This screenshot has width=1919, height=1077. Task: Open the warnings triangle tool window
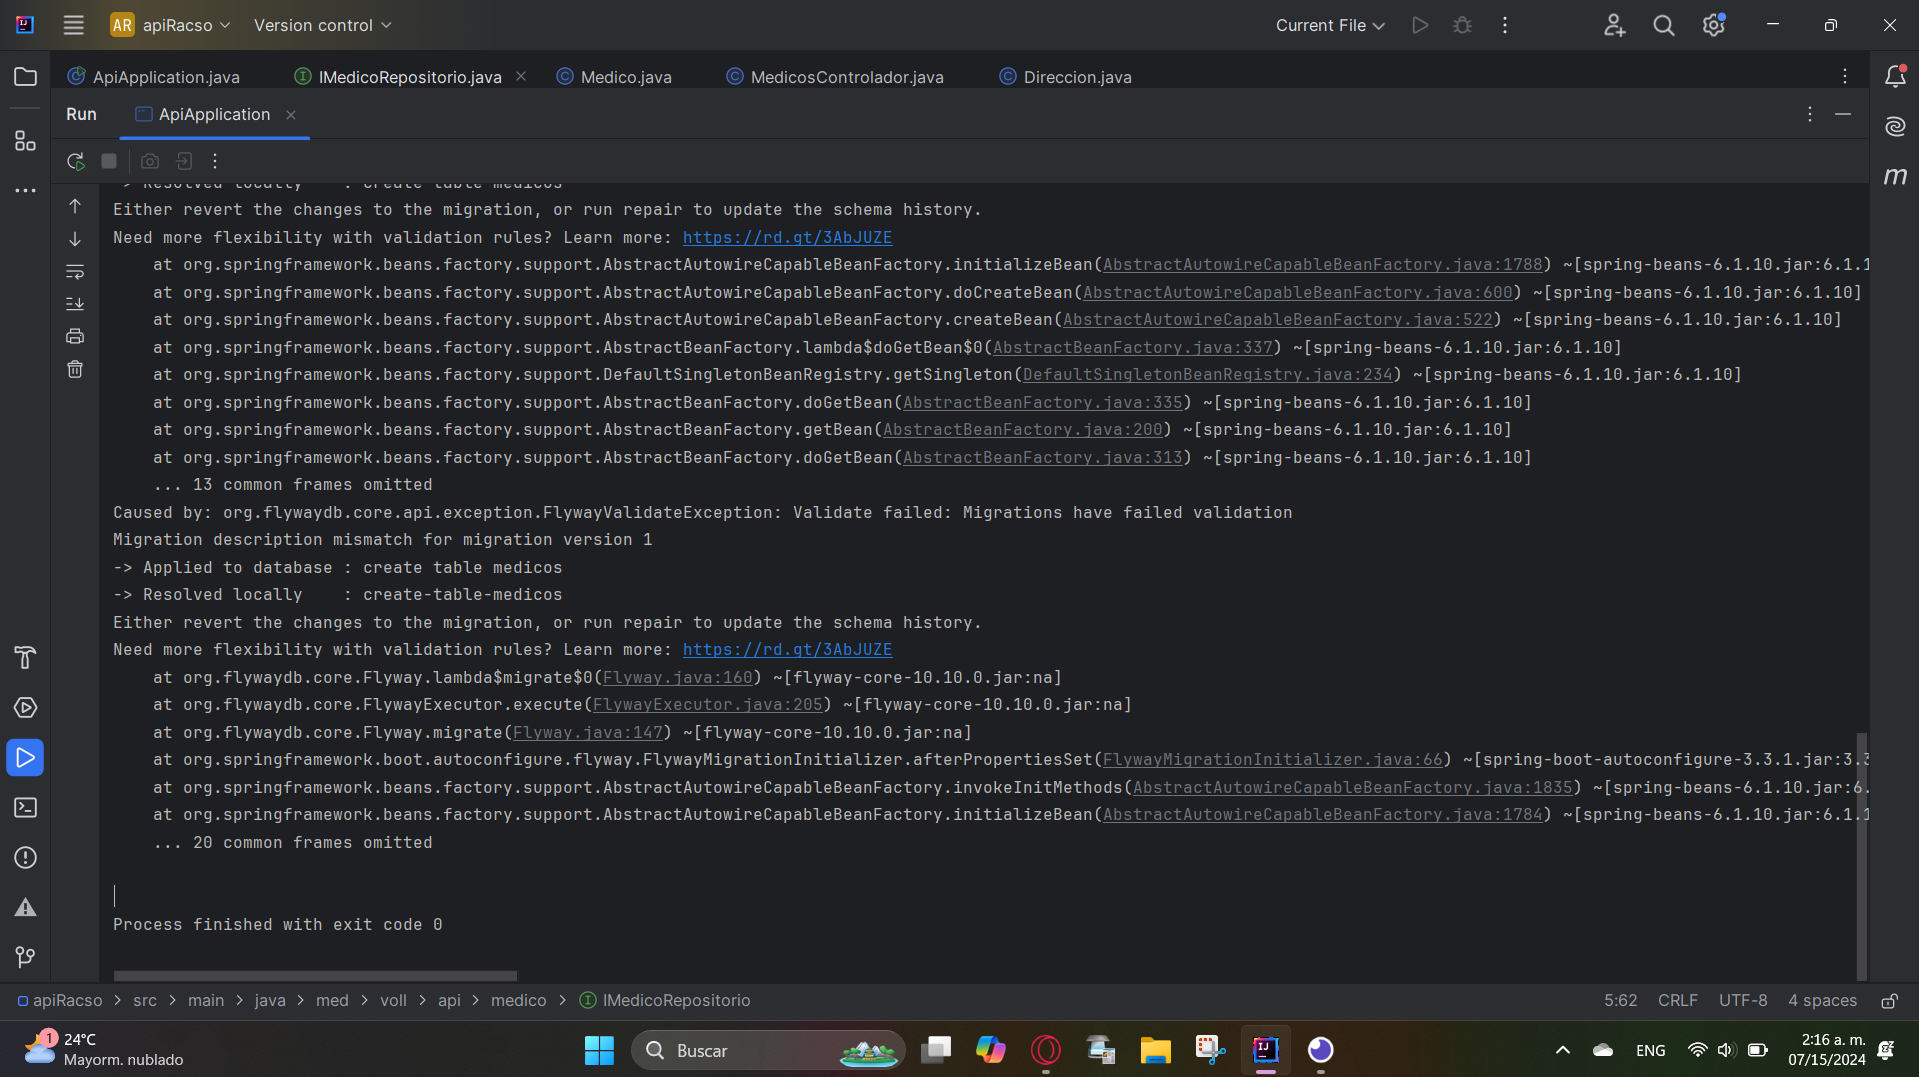pyautogui.click(x=25, y=908)
